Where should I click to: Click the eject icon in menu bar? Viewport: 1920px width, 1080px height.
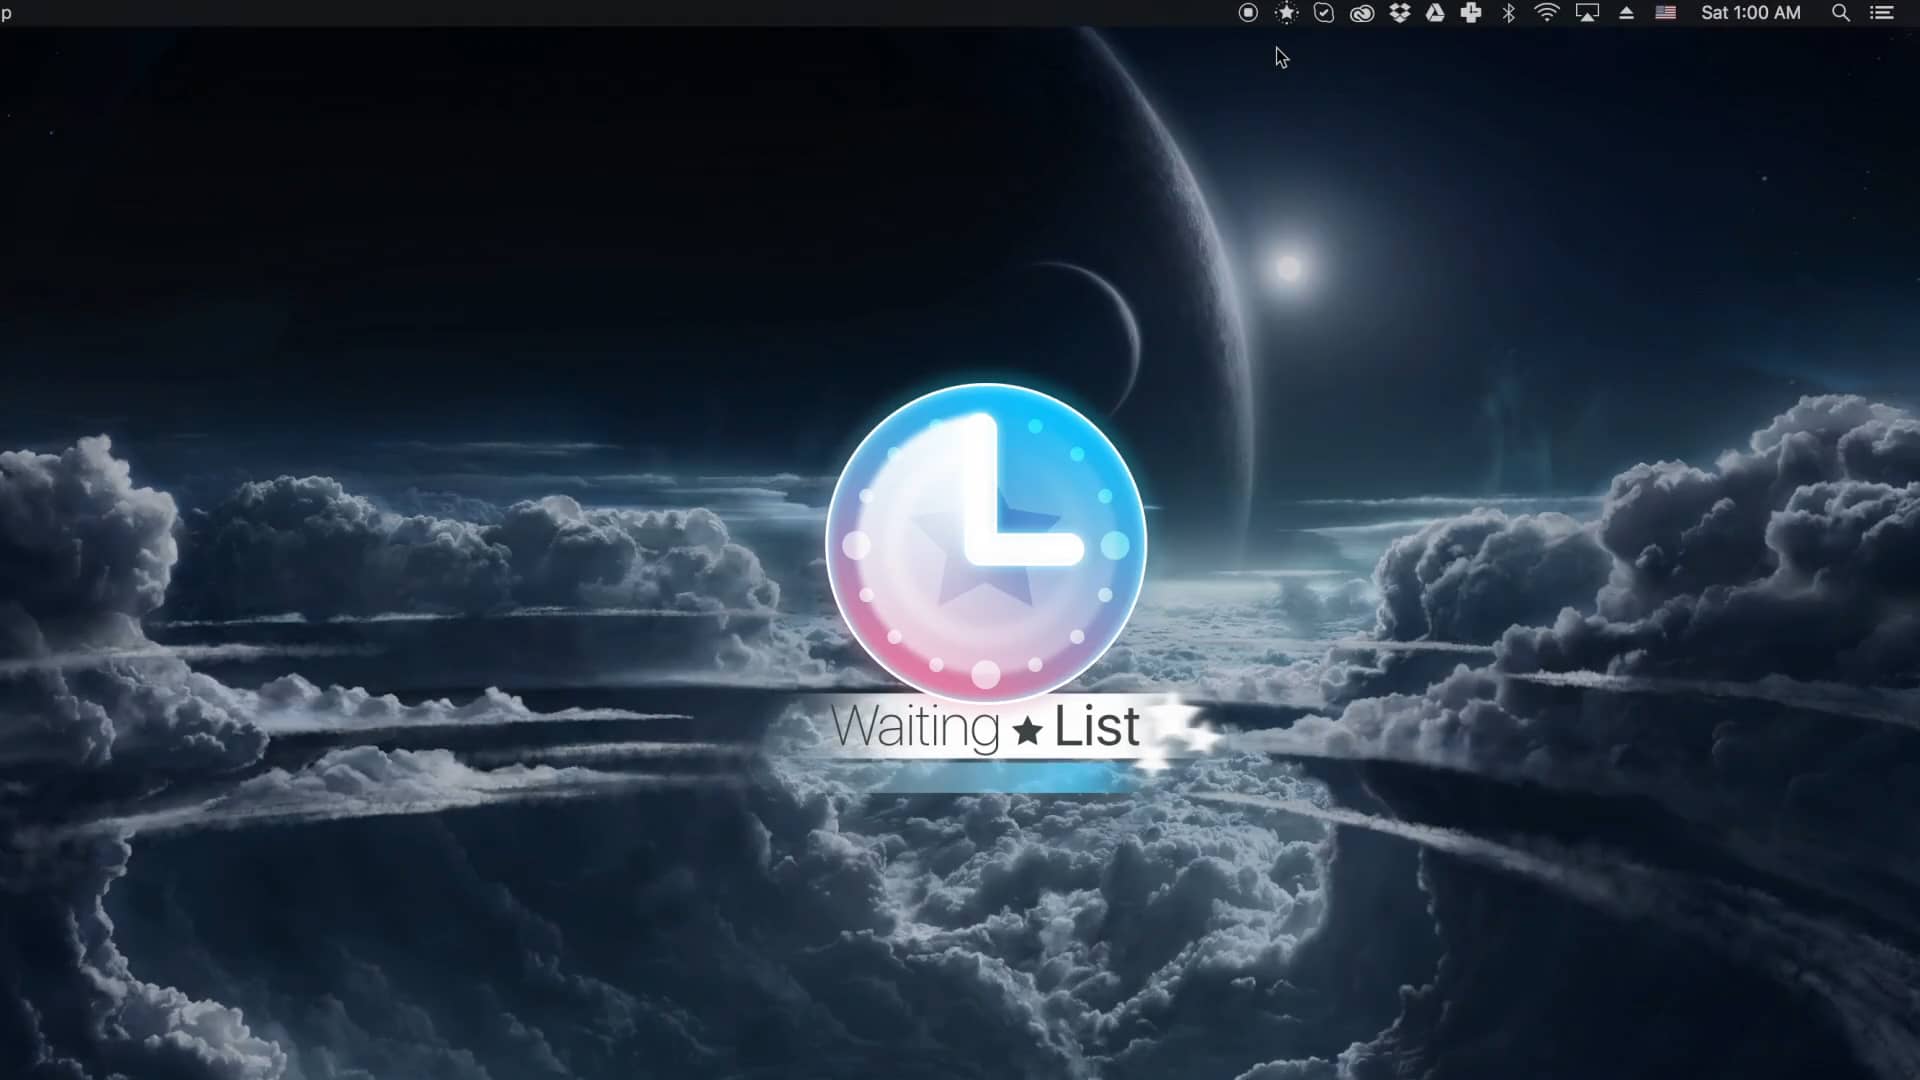point(1627,13)
